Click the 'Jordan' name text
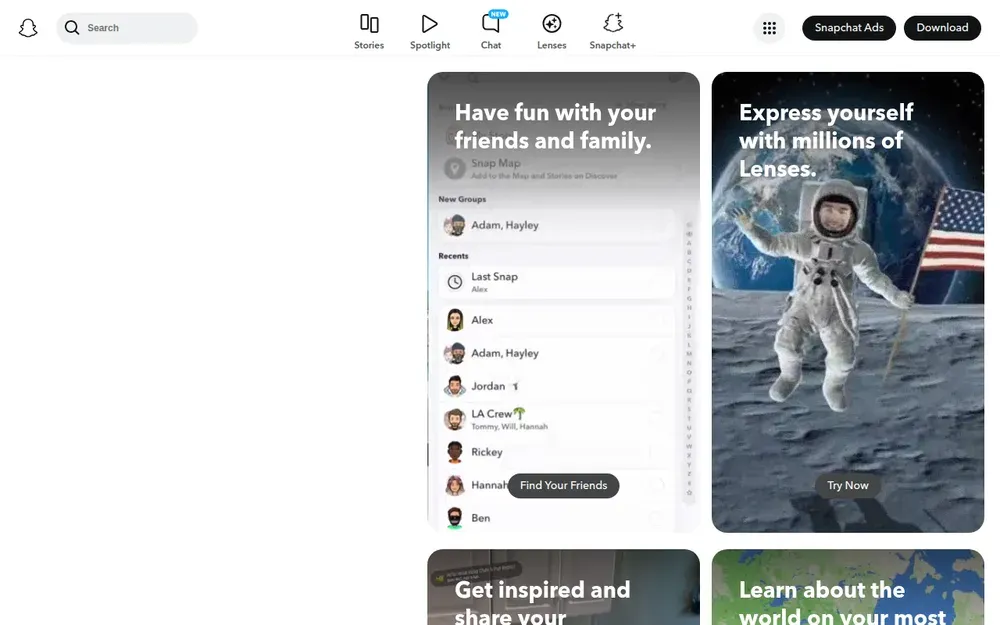 tap(488, 386)
